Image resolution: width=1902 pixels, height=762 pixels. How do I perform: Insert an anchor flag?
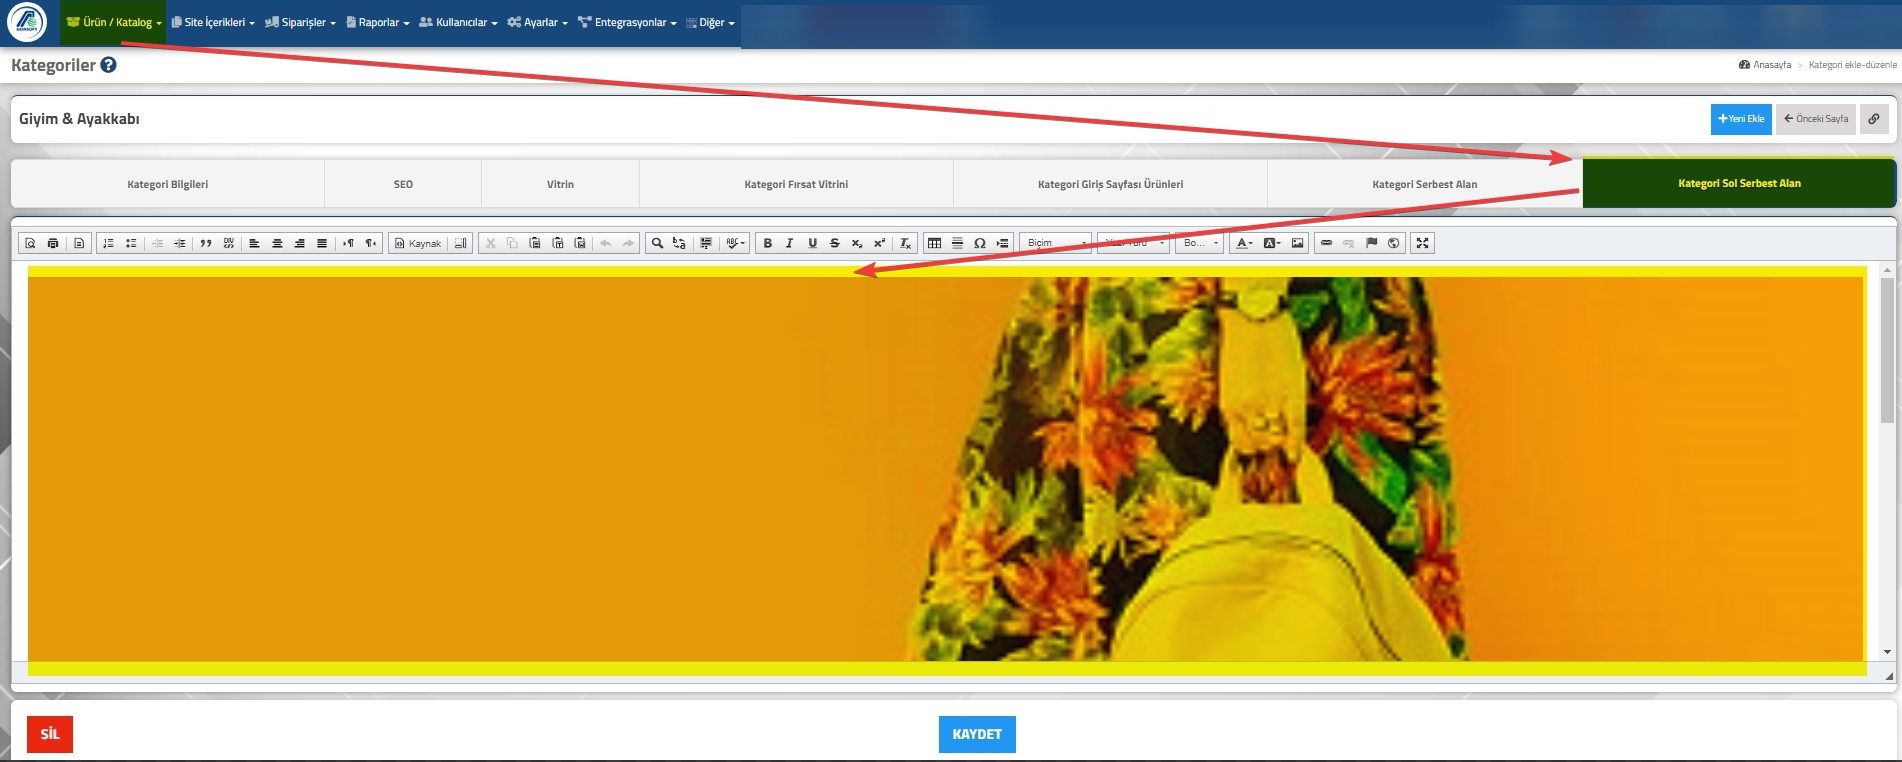click(1371, 243)
